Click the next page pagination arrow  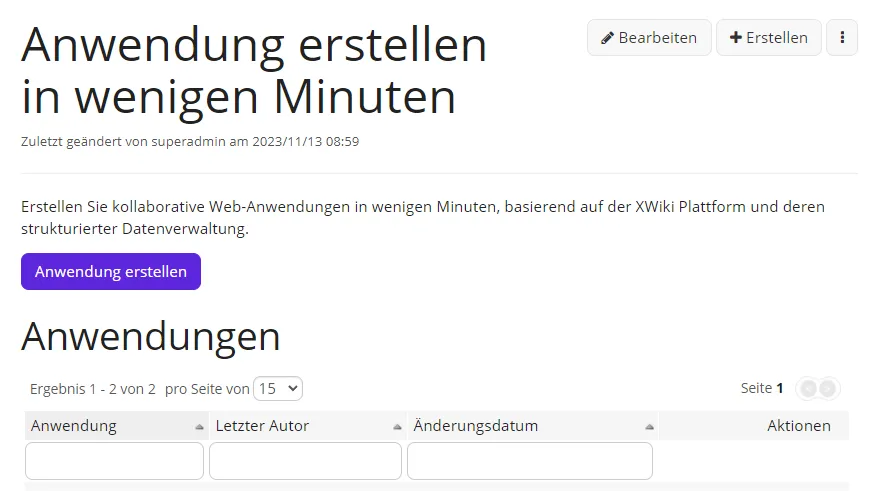[828, 388]
